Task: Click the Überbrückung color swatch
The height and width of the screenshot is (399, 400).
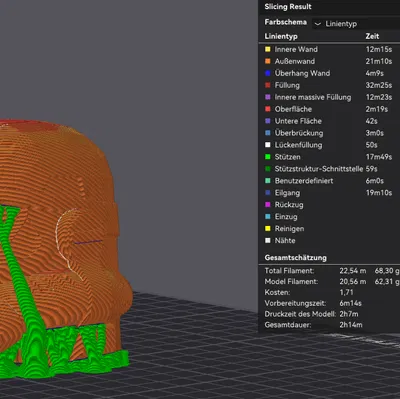Action: [268, 133]
